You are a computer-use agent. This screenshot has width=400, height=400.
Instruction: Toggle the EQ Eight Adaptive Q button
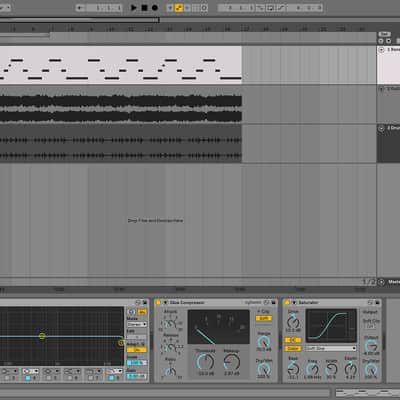coord(137,350)
